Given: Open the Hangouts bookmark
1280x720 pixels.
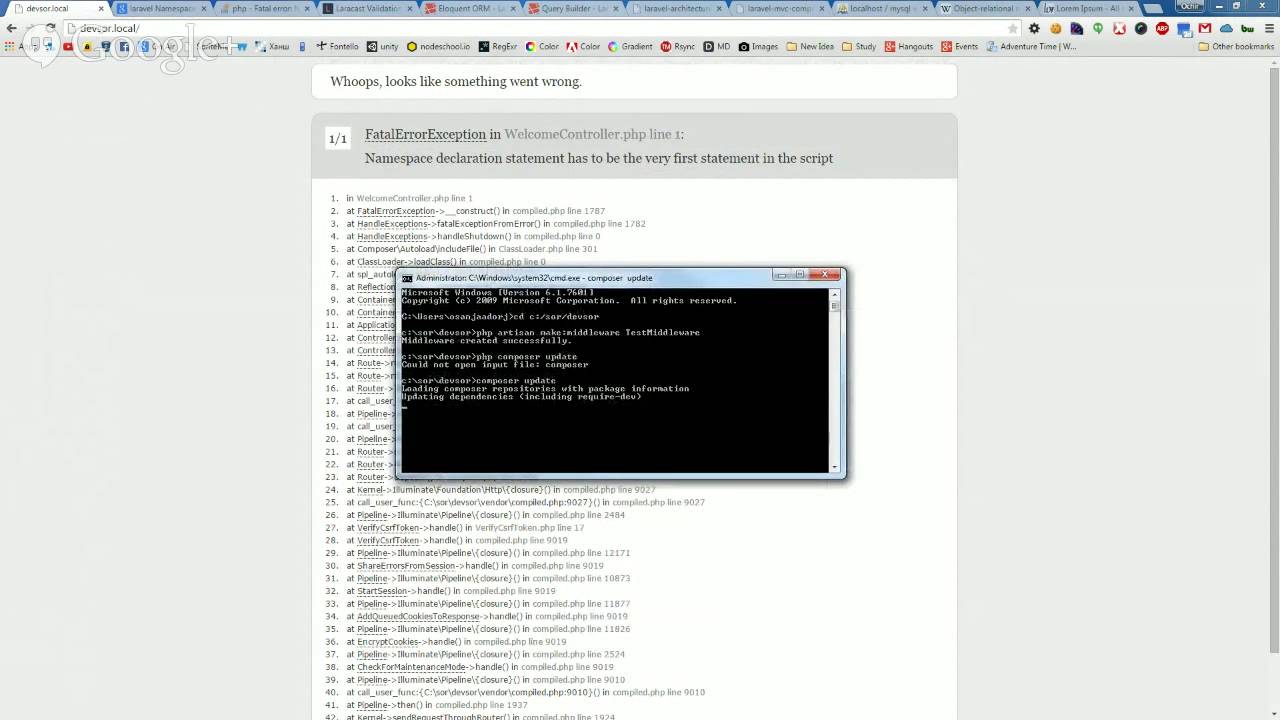Looking at the screenshot, I should [x=908, y=46].
